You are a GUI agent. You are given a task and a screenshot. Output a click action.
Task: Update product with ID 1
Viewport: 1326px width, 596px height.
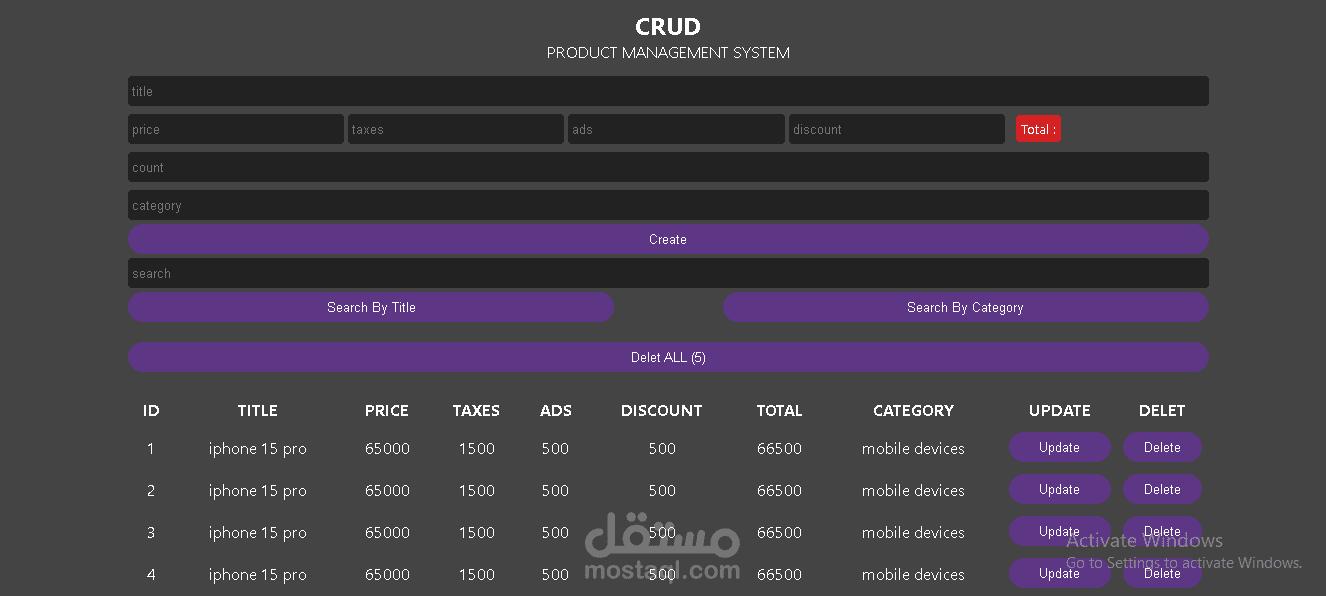point(1060,447)
